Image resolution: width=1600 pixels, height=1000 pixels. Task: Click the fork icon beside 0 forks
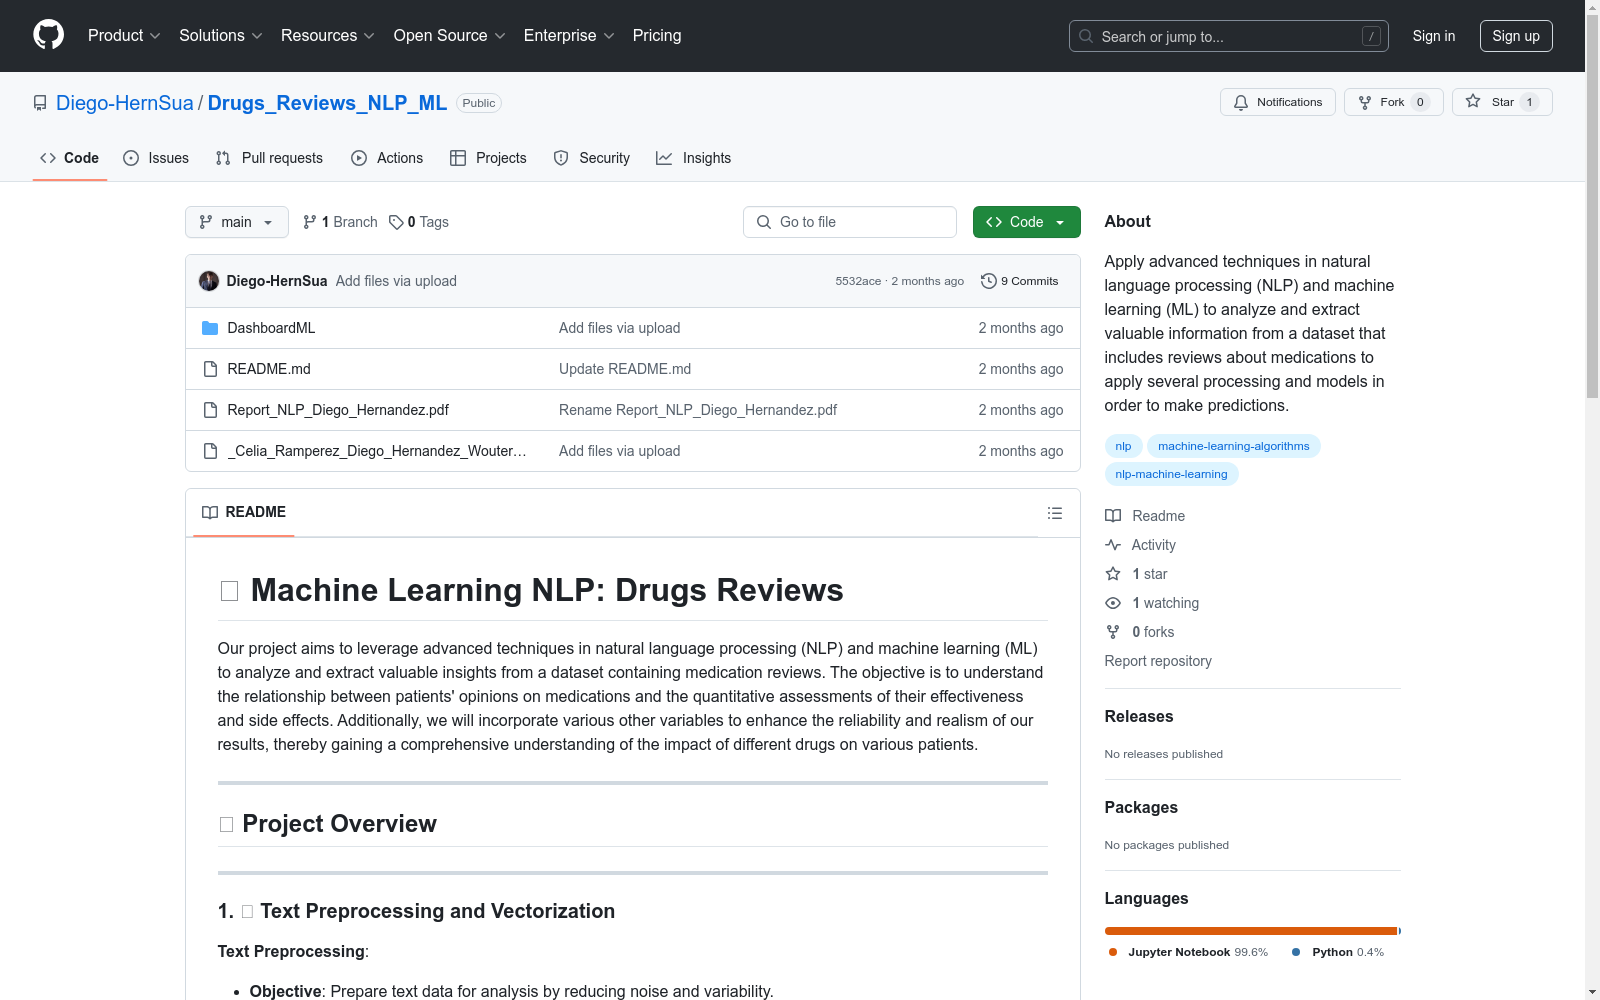click(x=1113, y=632)
